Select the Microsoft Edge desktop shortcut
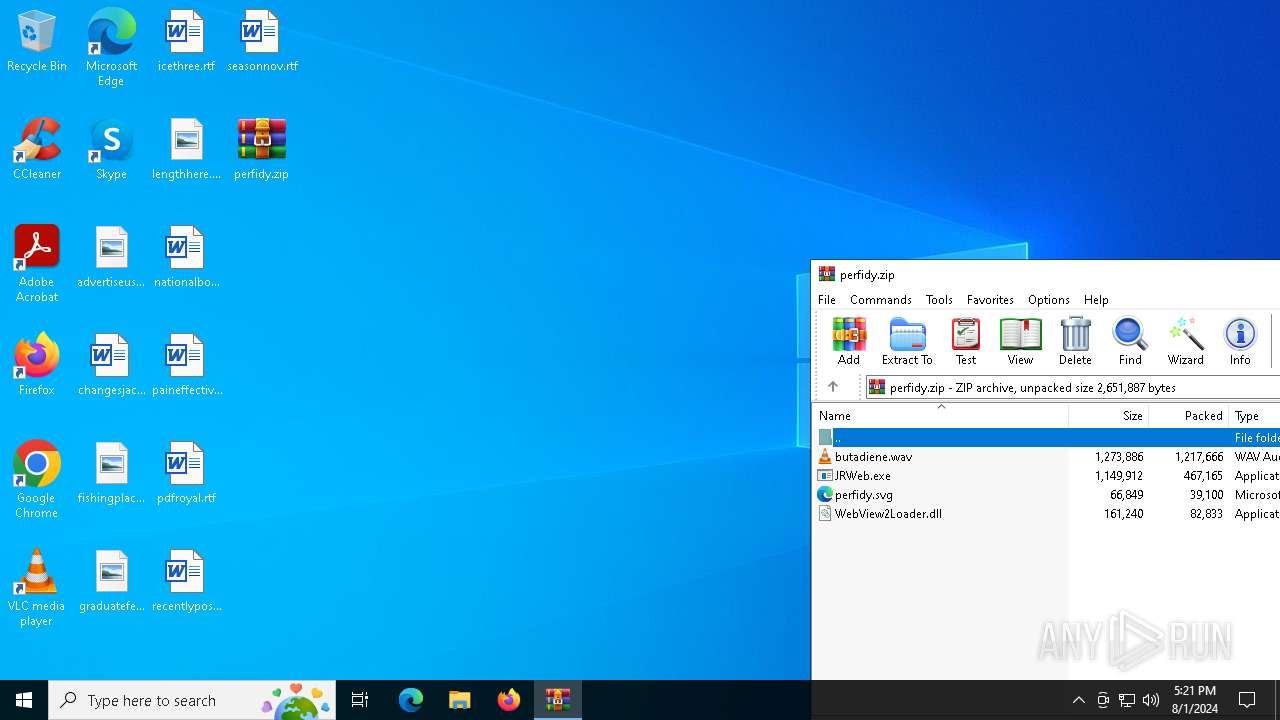The image size is (1280, 720). pyautogui.click(x=111, y=47)
